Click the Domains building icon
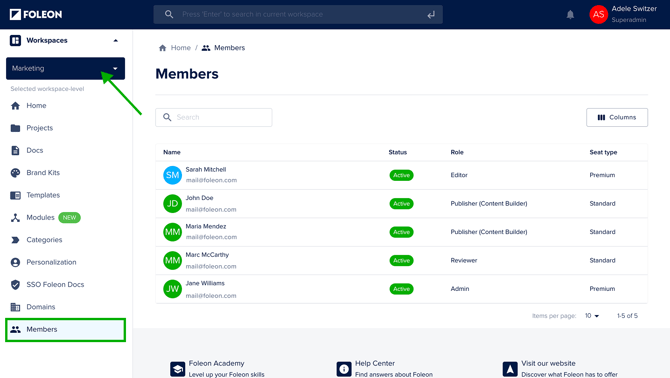670x378 pixels. coord(15,307)
